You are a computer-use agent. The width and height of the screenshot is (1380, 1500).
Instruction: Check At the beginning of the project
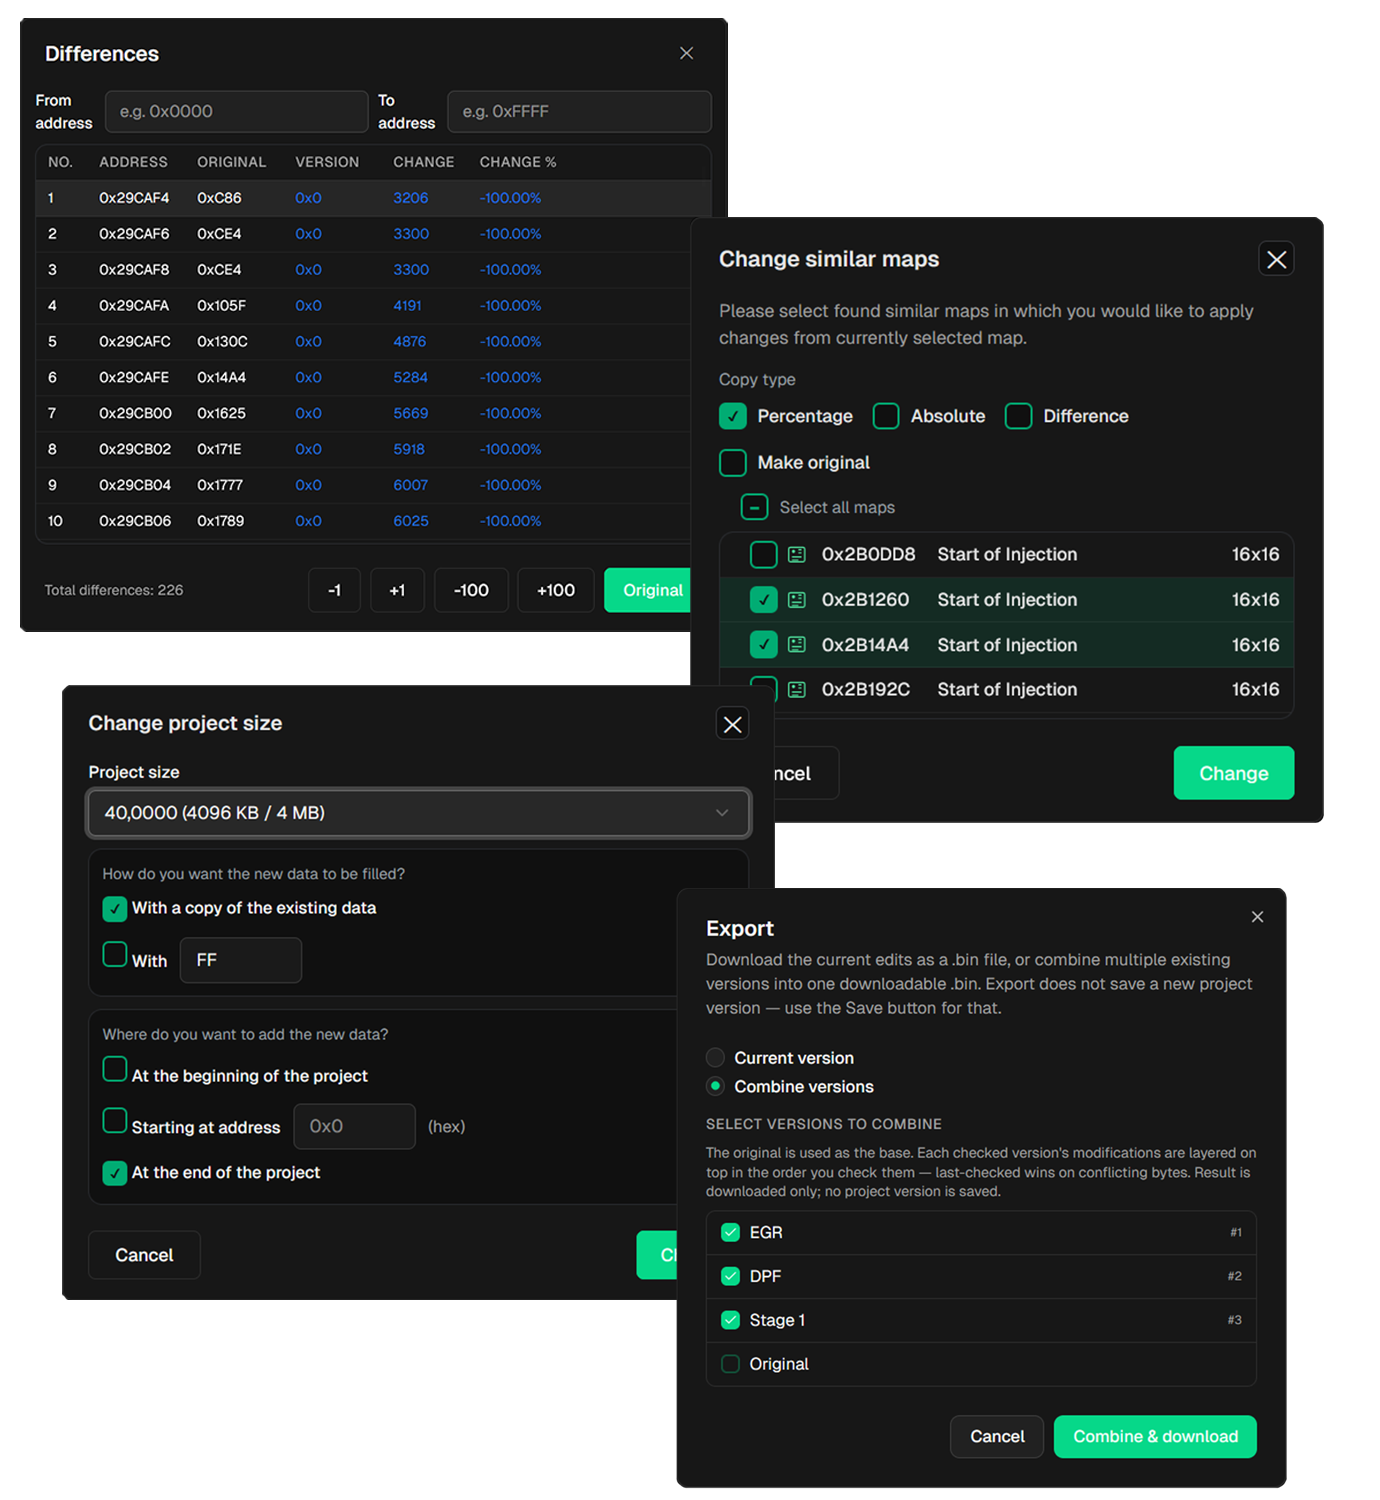click(115, 1069)
